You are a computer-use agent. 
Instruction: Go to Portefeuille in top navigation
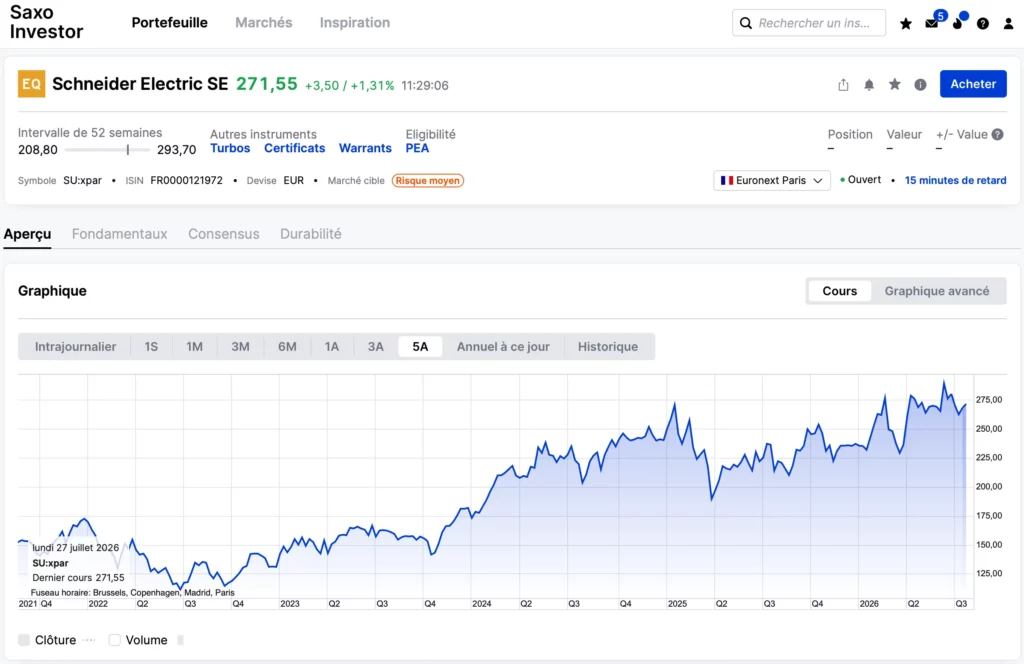click(170, 23)
